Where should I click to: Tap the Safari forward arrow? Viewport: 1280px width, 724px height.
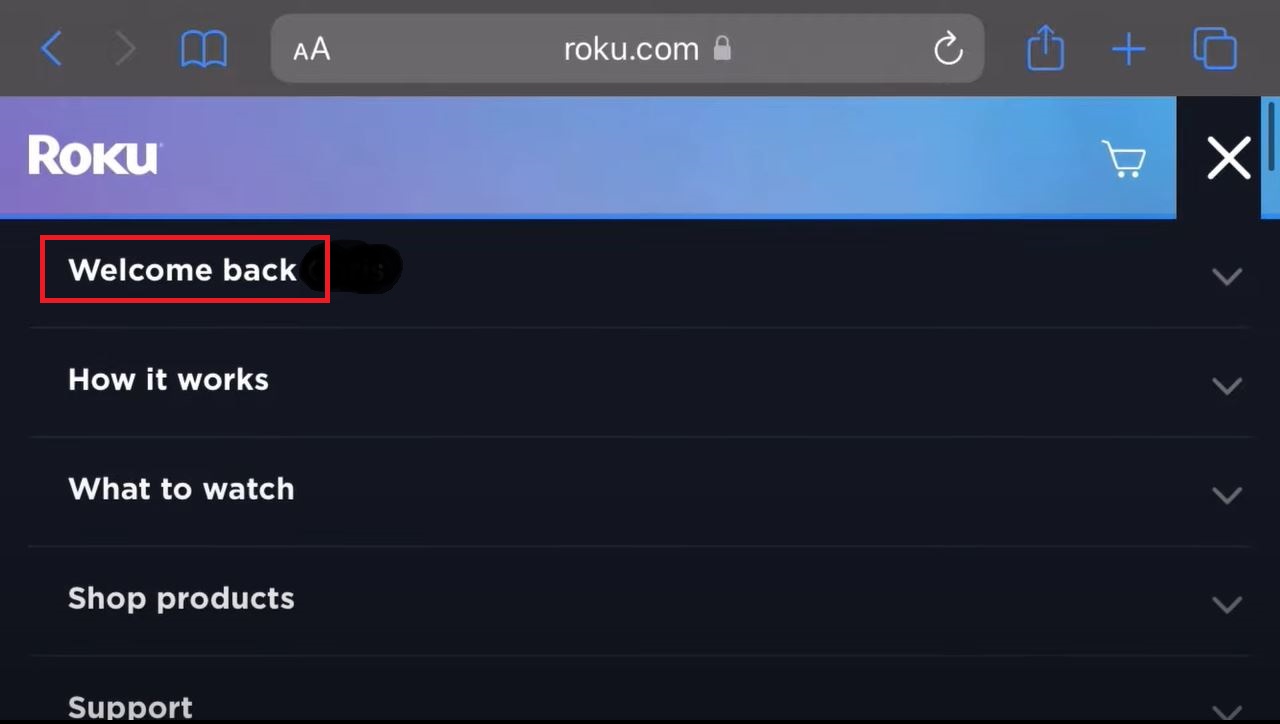pos(125,48)
